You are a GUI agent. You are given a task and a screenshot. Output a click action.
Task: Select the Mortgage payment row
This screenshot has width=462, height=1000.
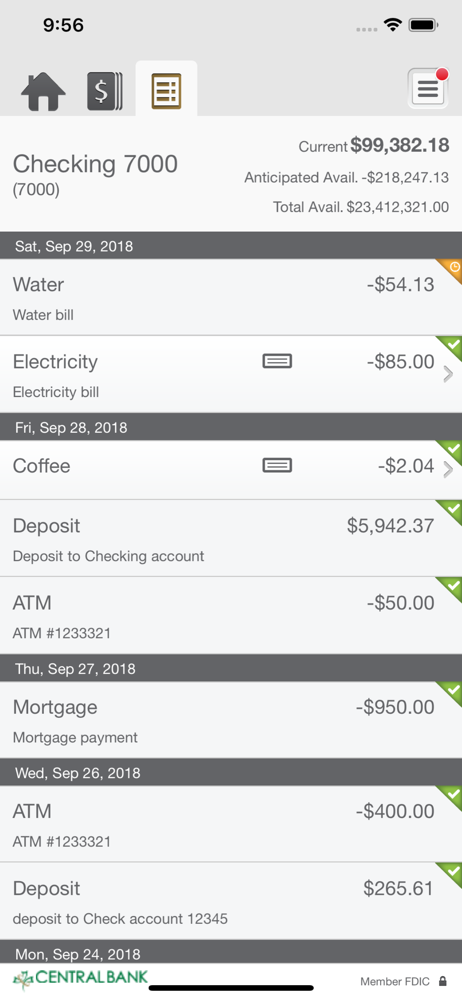tap(231, 720)
